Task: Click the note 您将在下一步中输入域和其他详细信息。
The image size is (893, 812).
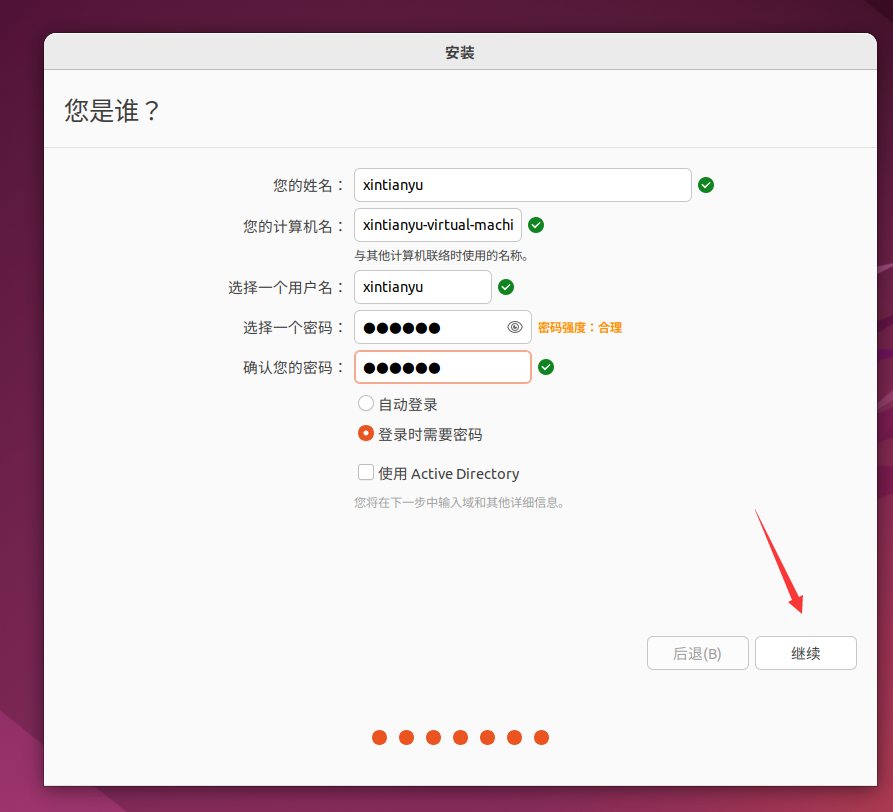Action: pyautogui.click(x=460, y=503)
